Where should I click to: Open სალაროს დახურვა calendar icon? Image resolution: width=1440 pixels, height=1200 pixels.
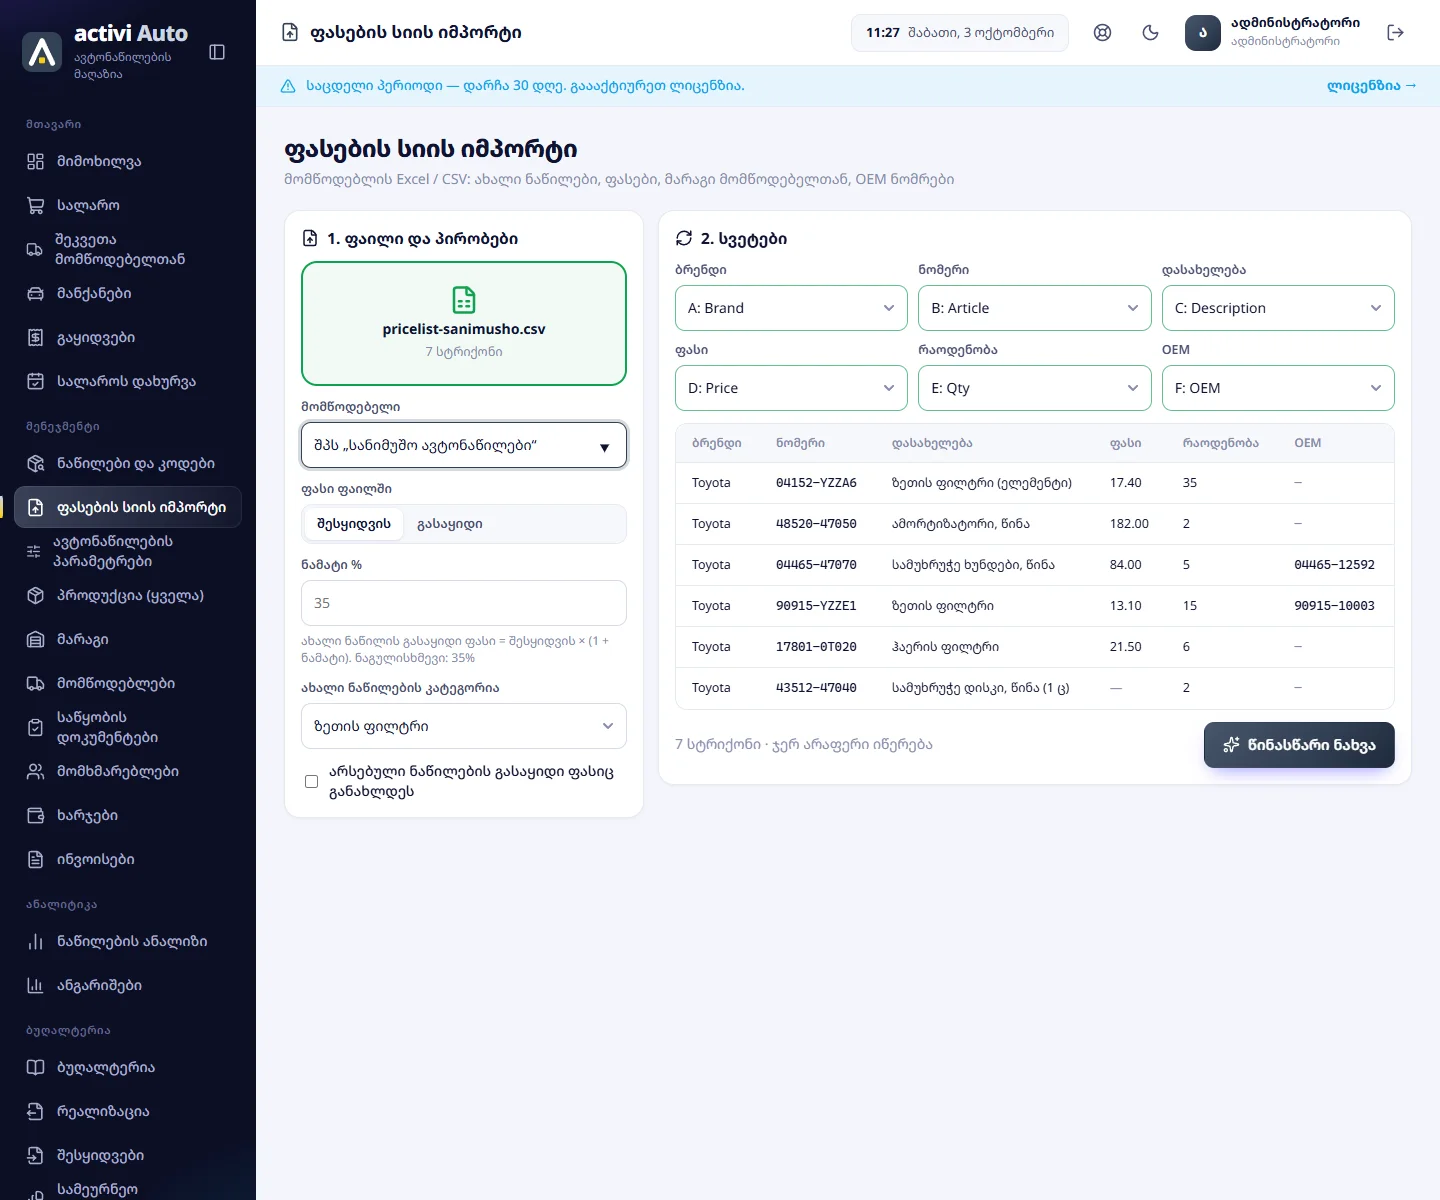(36, 381)
